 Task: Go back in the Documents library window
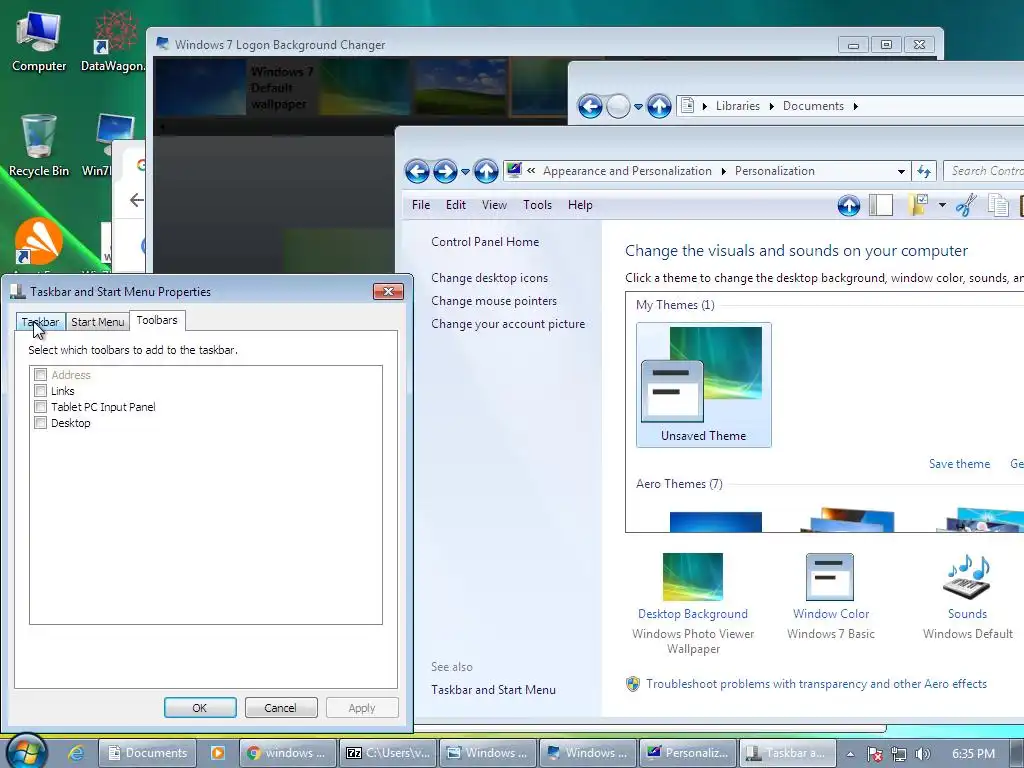[x=590, y=106]
